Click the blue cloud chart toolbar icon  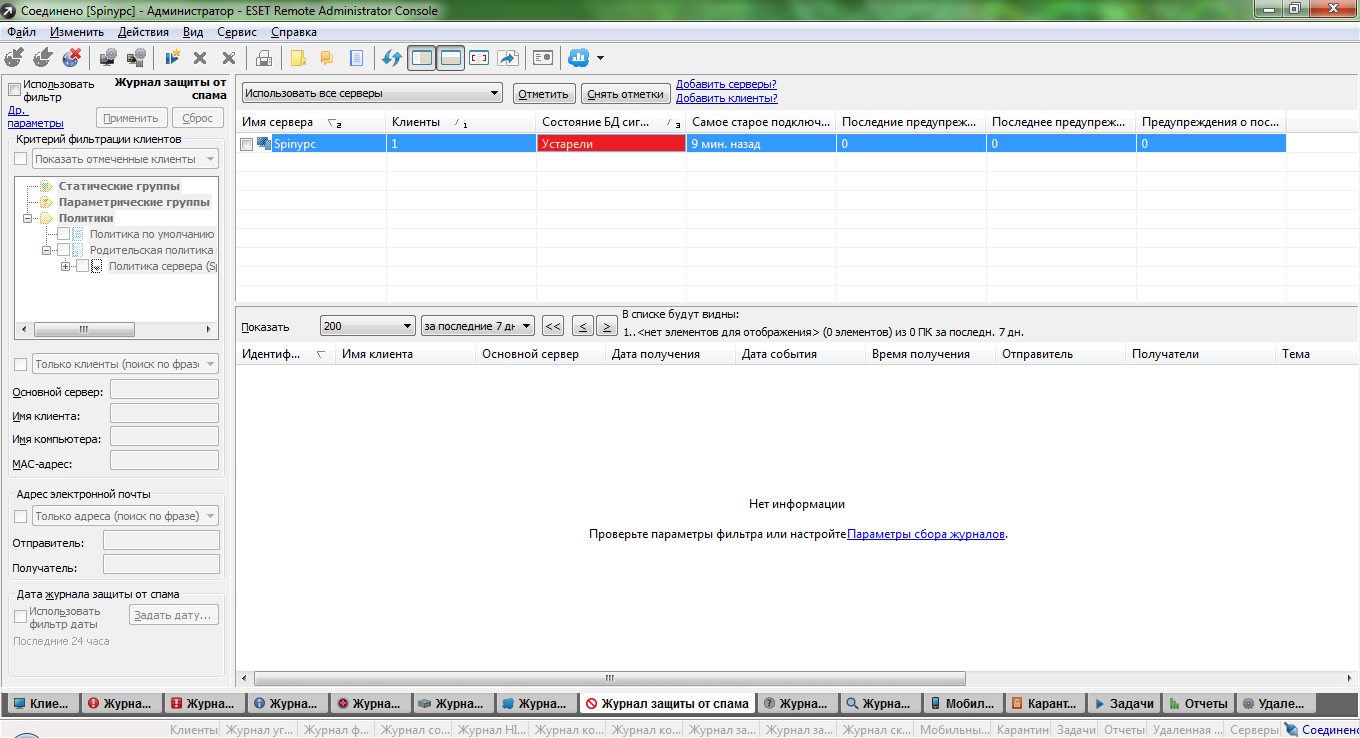579,58
